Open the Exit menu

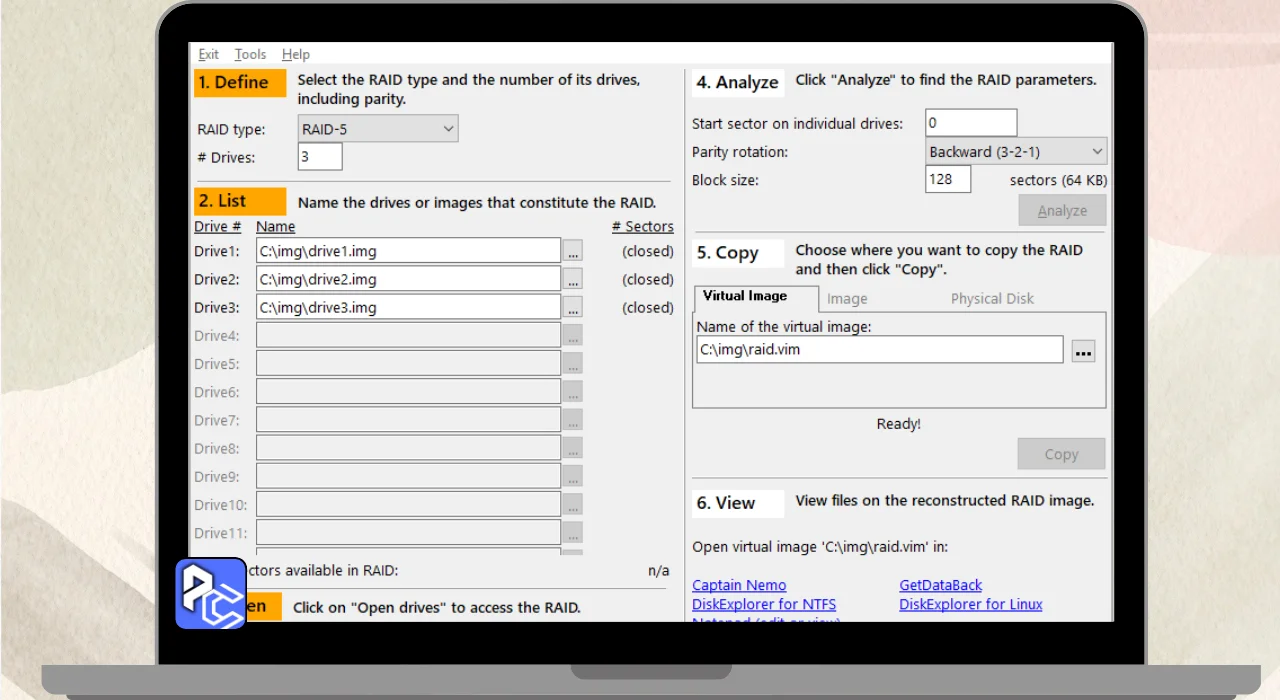(x=208, y=54)
